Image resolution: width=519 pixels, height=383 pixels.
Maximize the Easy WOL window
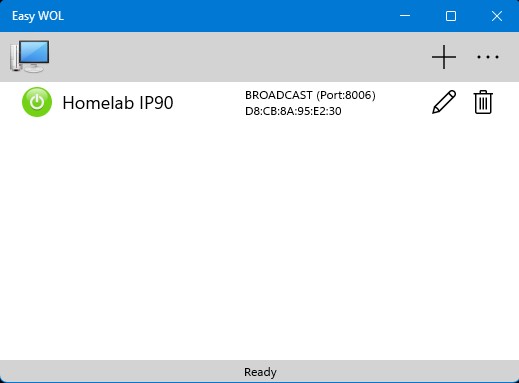[x=451, y=16]
